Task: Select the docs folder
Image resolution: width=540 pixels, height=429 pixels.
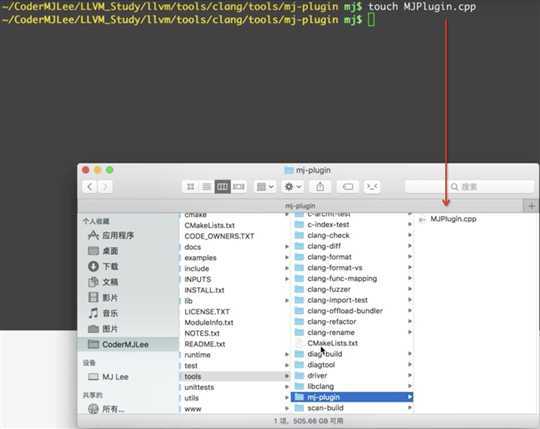Action: 193,247
